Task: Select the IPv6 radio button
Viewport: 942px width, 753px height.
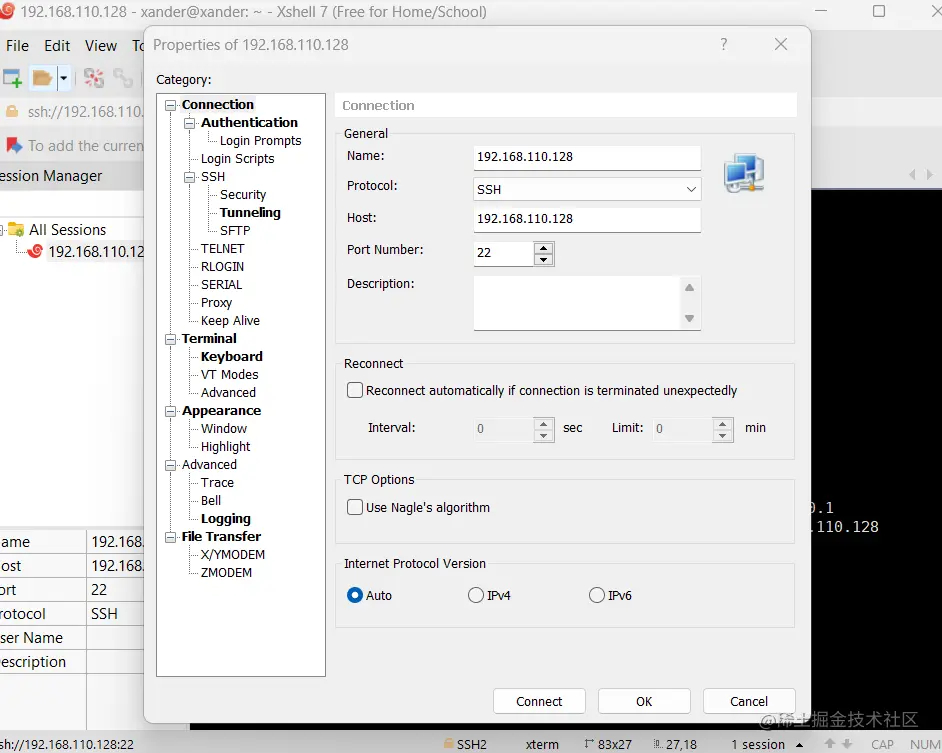Action: point(597,595)
